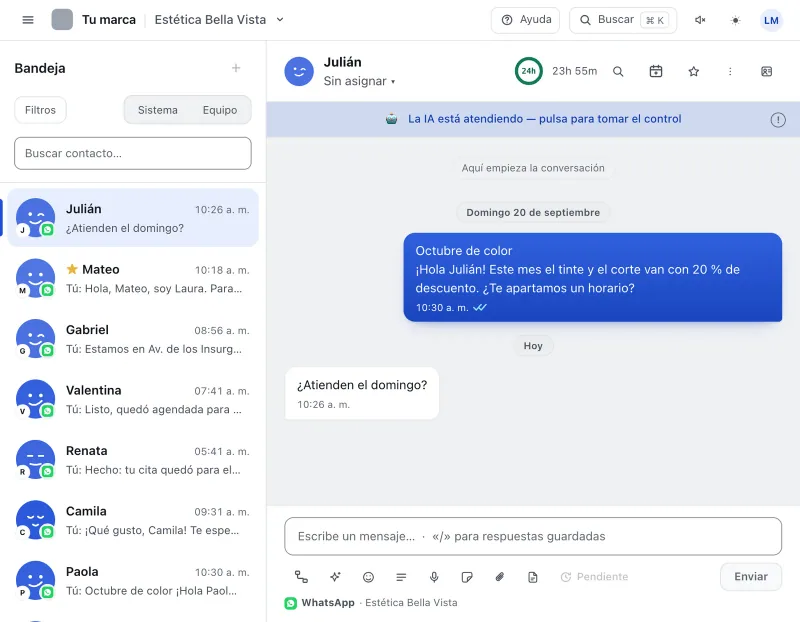
Task: Click Julián's avatar in chat header
Action: (299, 71)
